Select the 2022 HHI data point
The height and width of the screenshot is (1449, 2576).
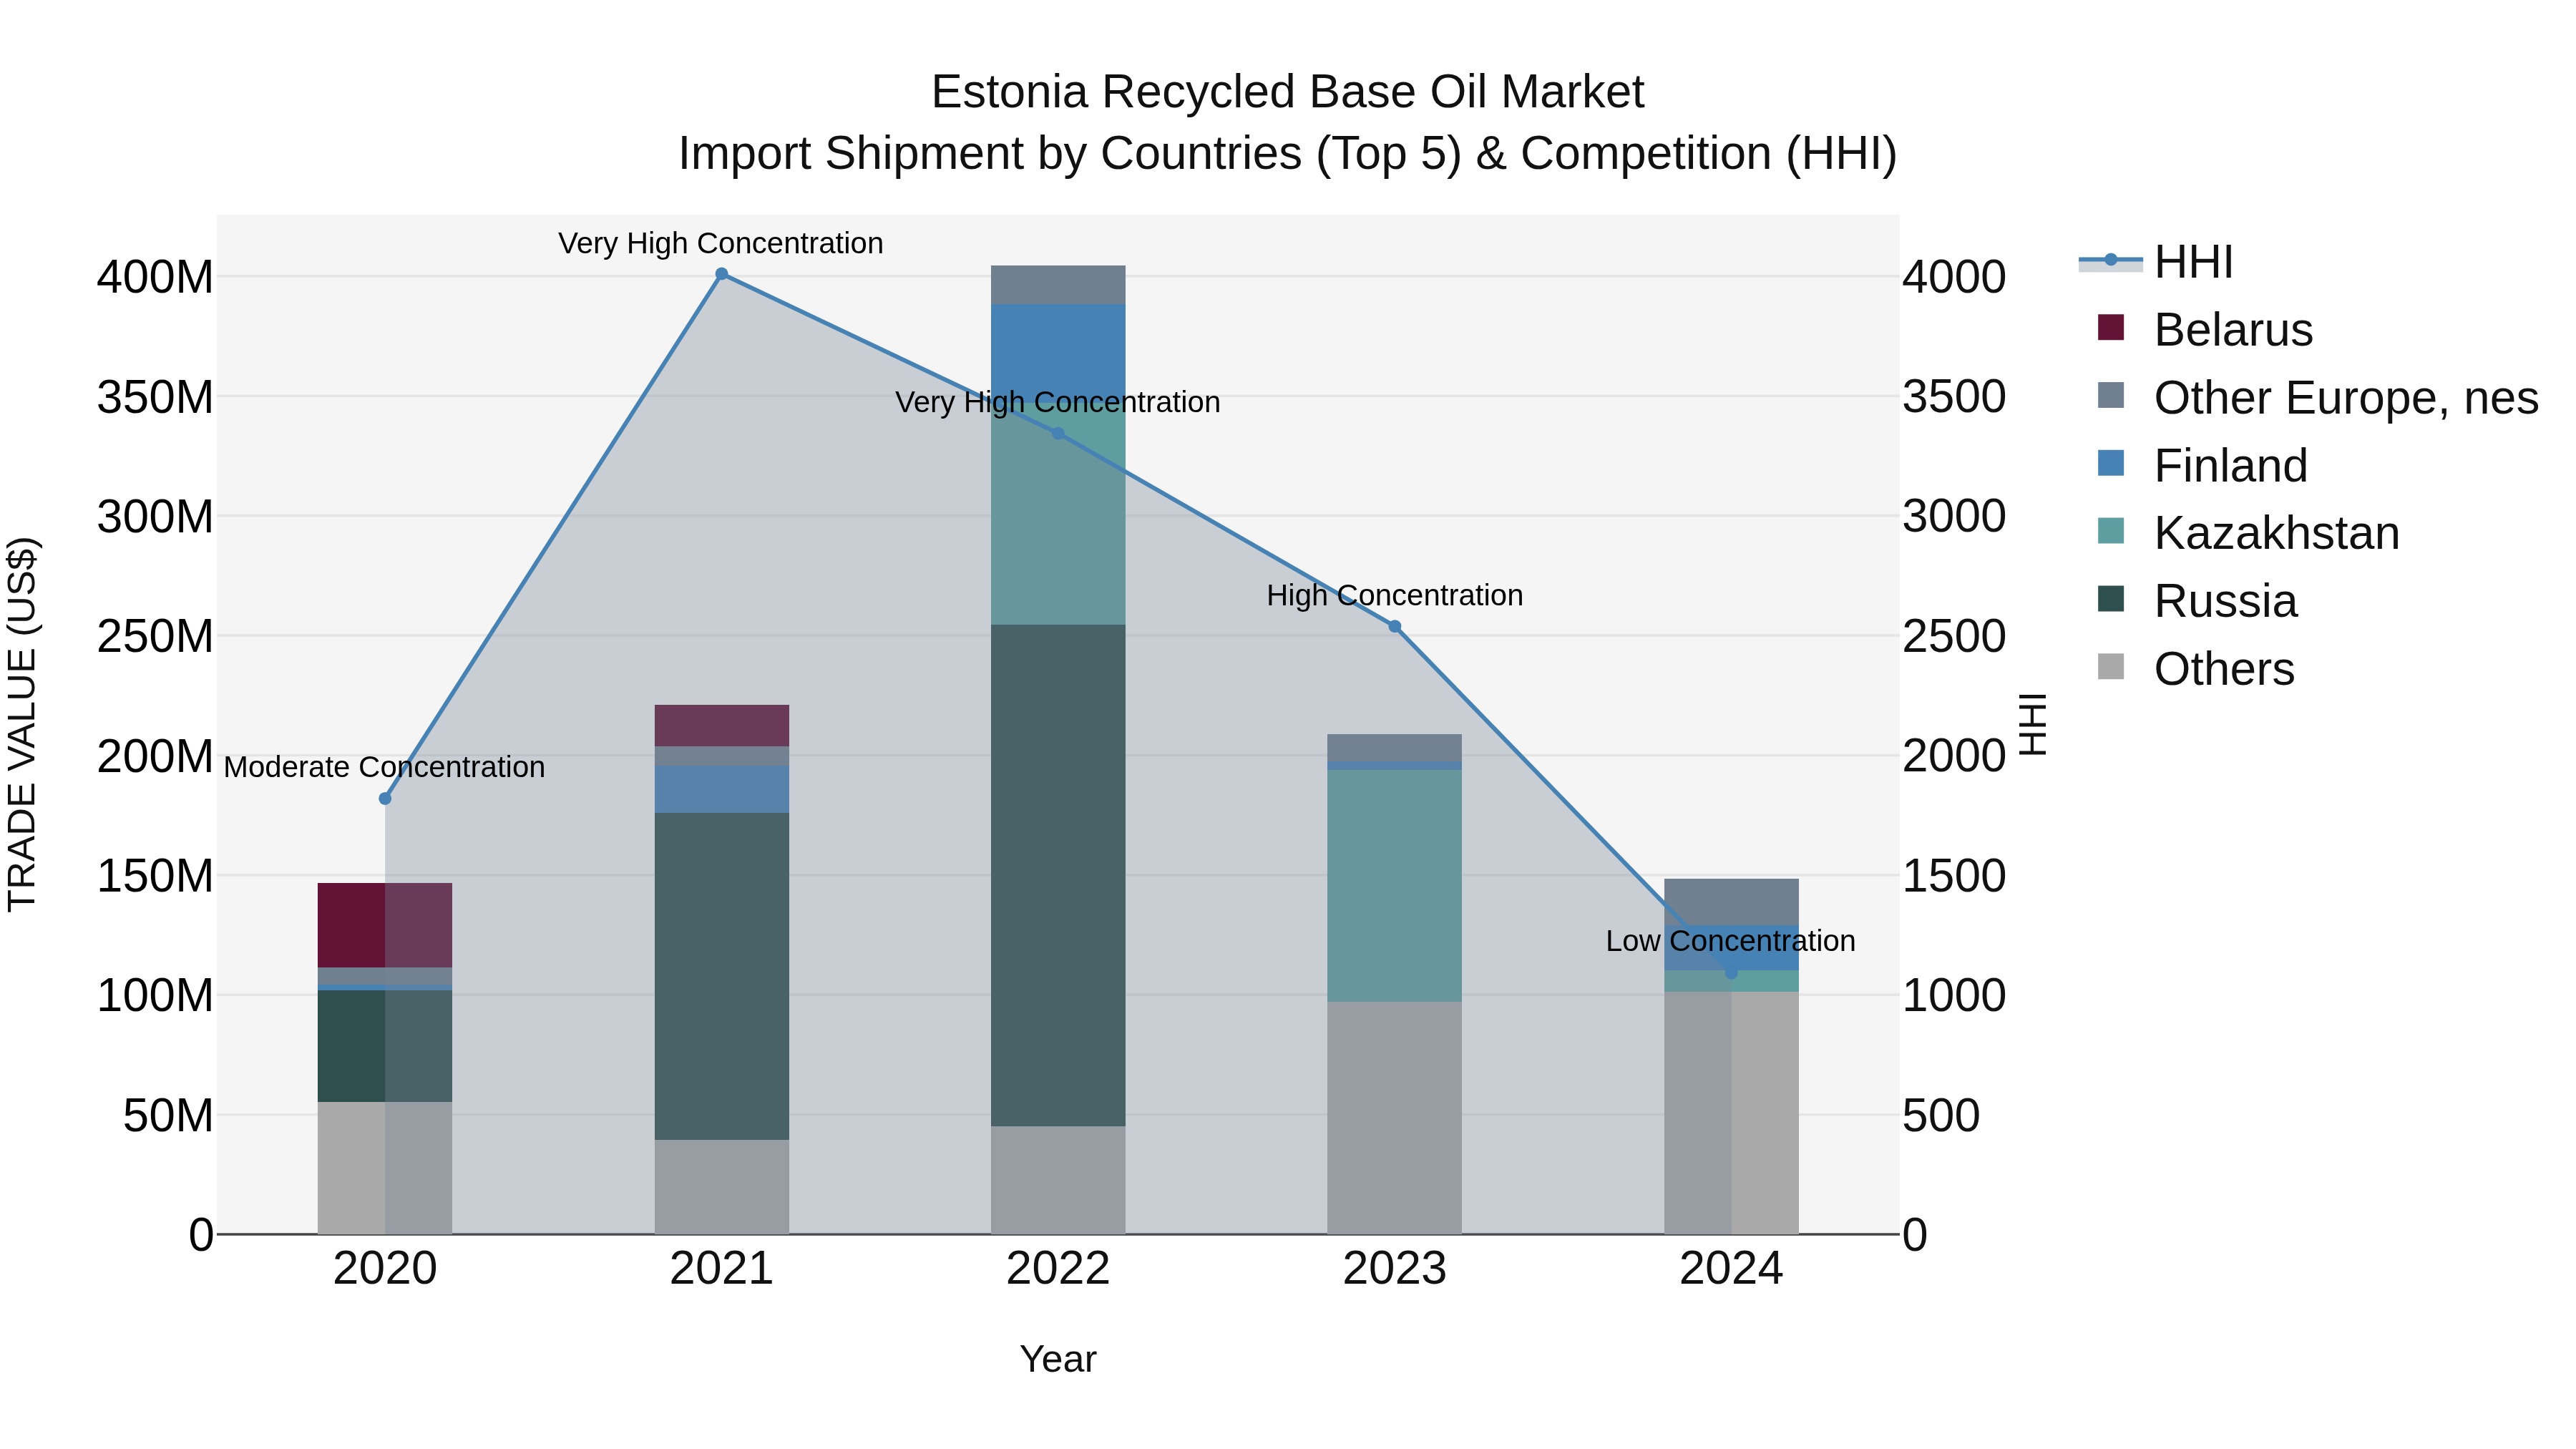(x=1058, y=433)
